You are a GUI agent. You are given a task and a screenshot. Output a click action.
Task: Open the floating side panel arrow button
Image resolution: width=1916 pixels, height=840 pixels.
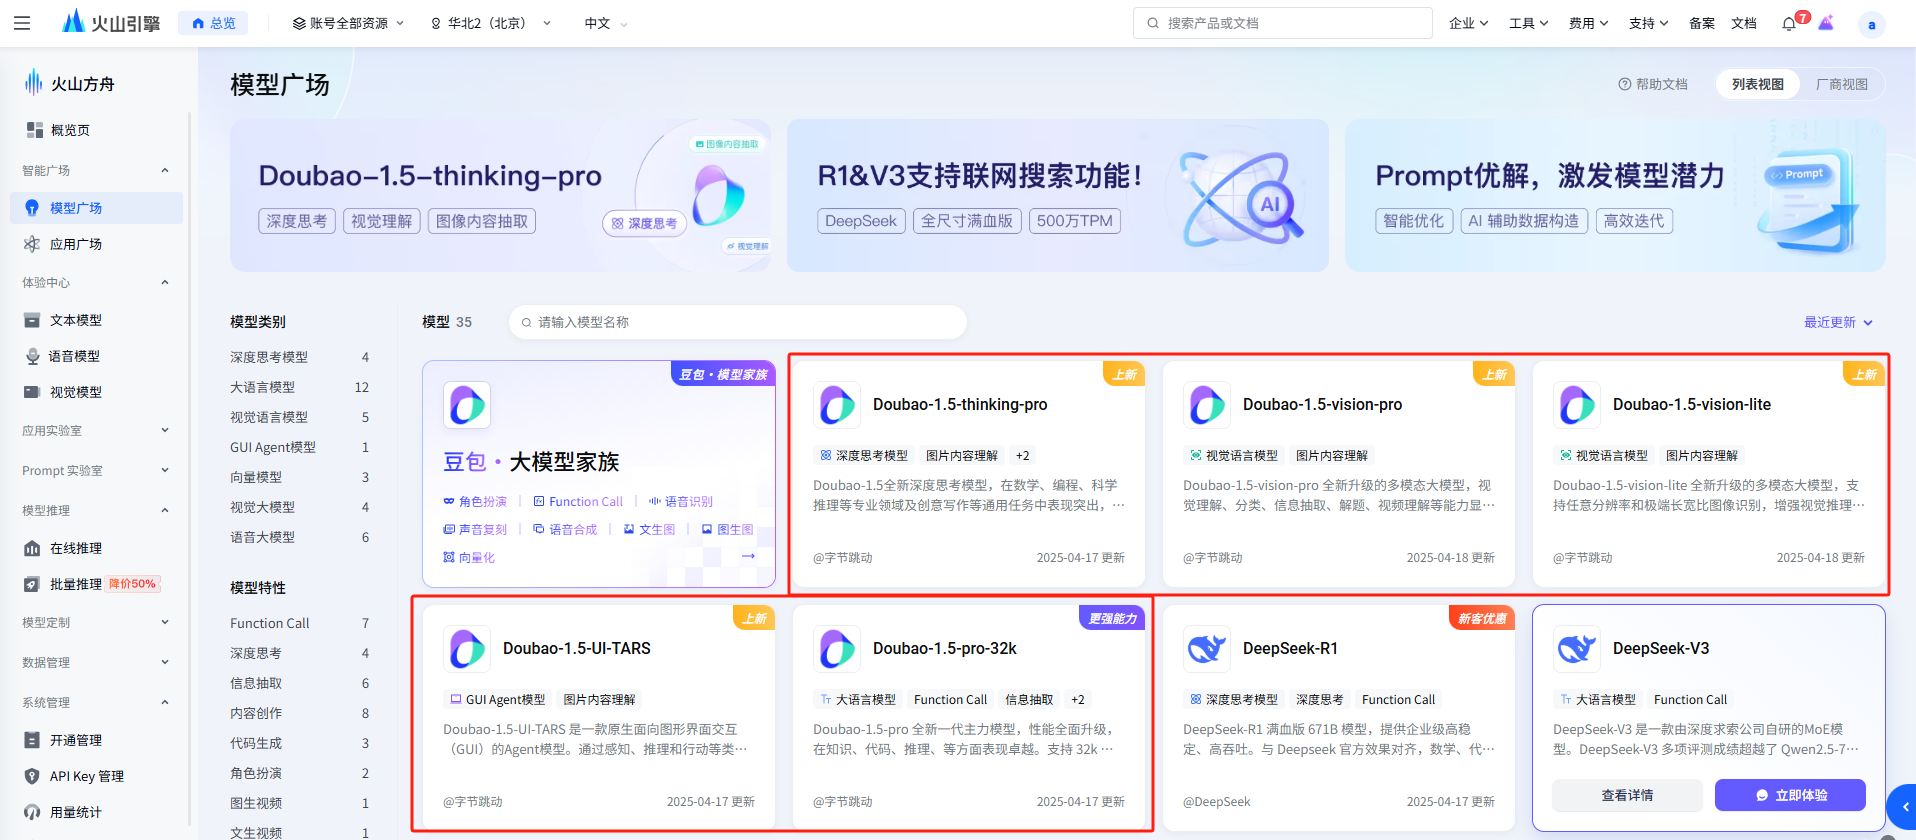click(x=1903, y=806)
